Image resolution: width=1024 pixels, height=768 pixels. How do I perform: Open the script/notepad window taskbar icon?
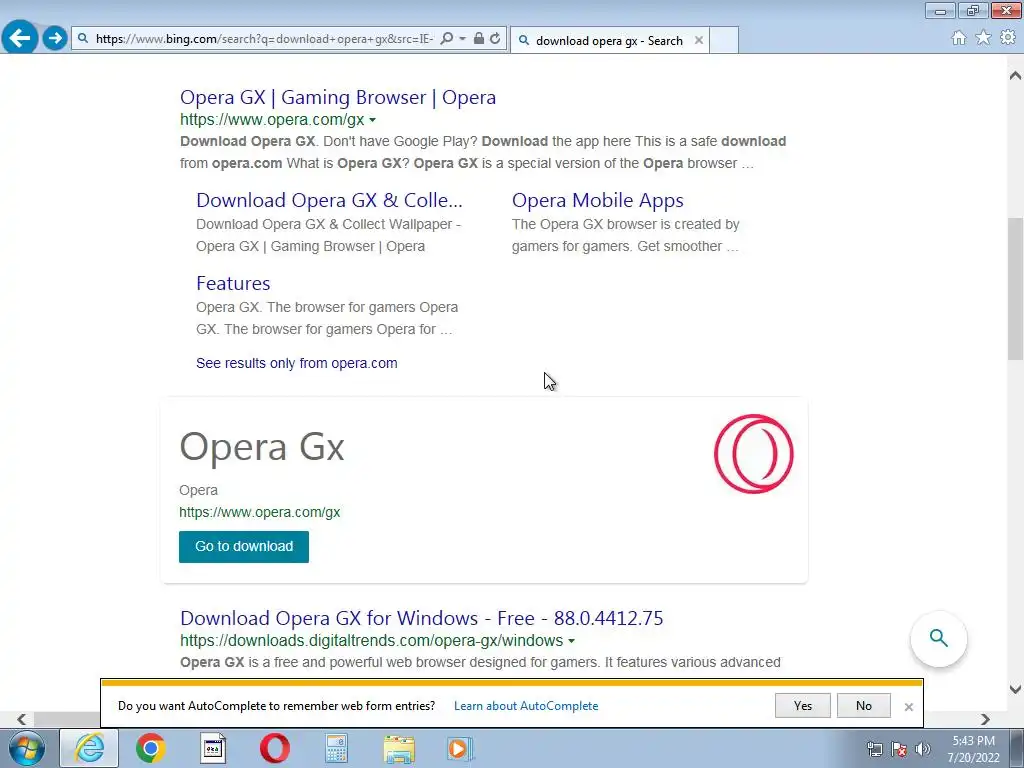213,748
